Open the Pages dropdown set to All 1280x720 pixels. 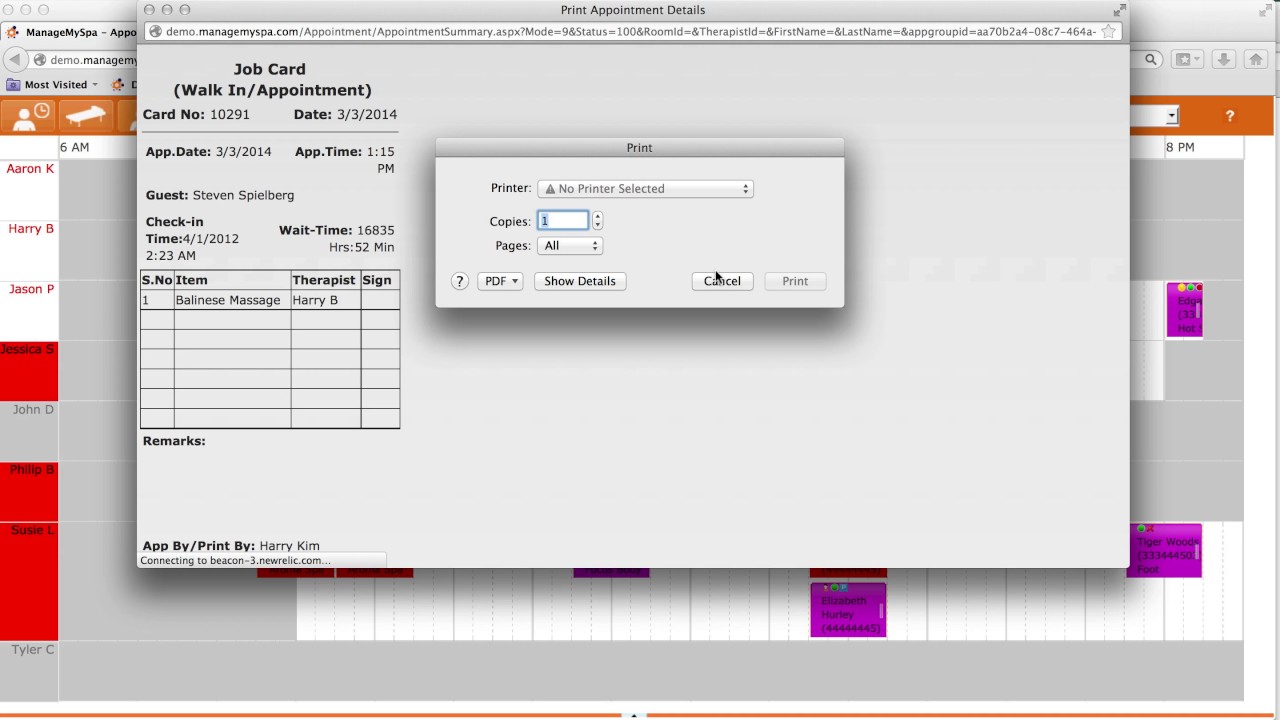click(x=570, y=246)
